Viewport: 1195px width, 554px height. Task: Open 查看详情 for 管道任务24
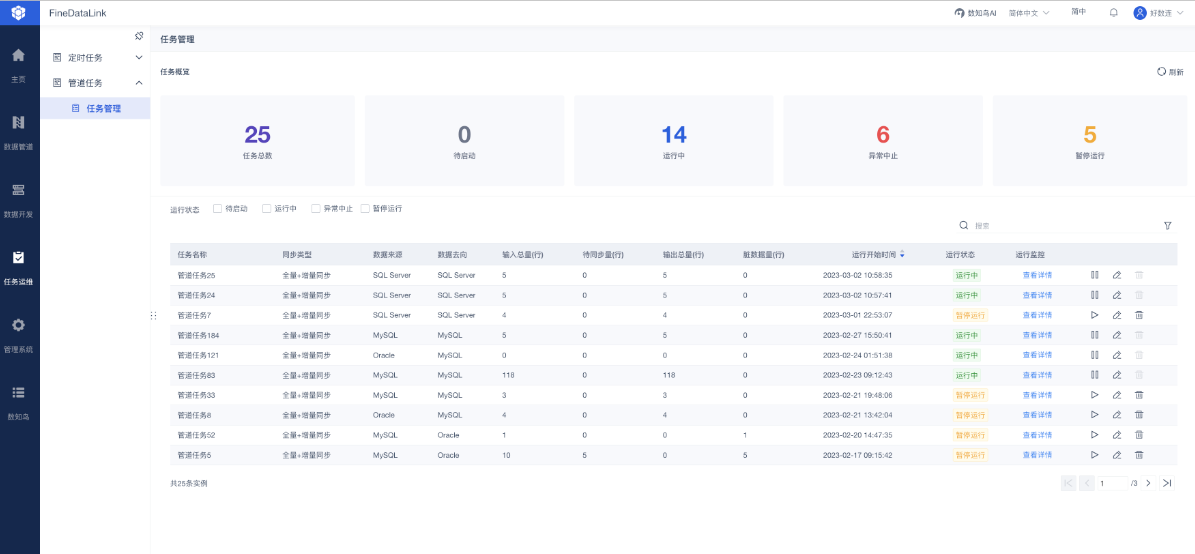pyautogui.click(x=1037, y=295)
